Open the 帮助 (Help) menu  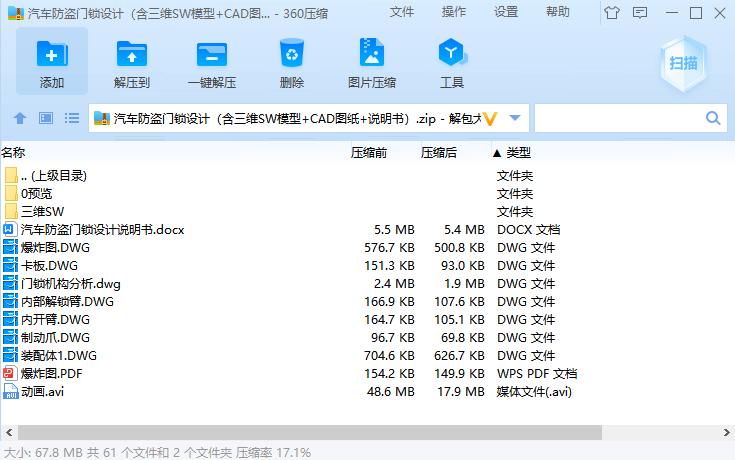[558, 12]
